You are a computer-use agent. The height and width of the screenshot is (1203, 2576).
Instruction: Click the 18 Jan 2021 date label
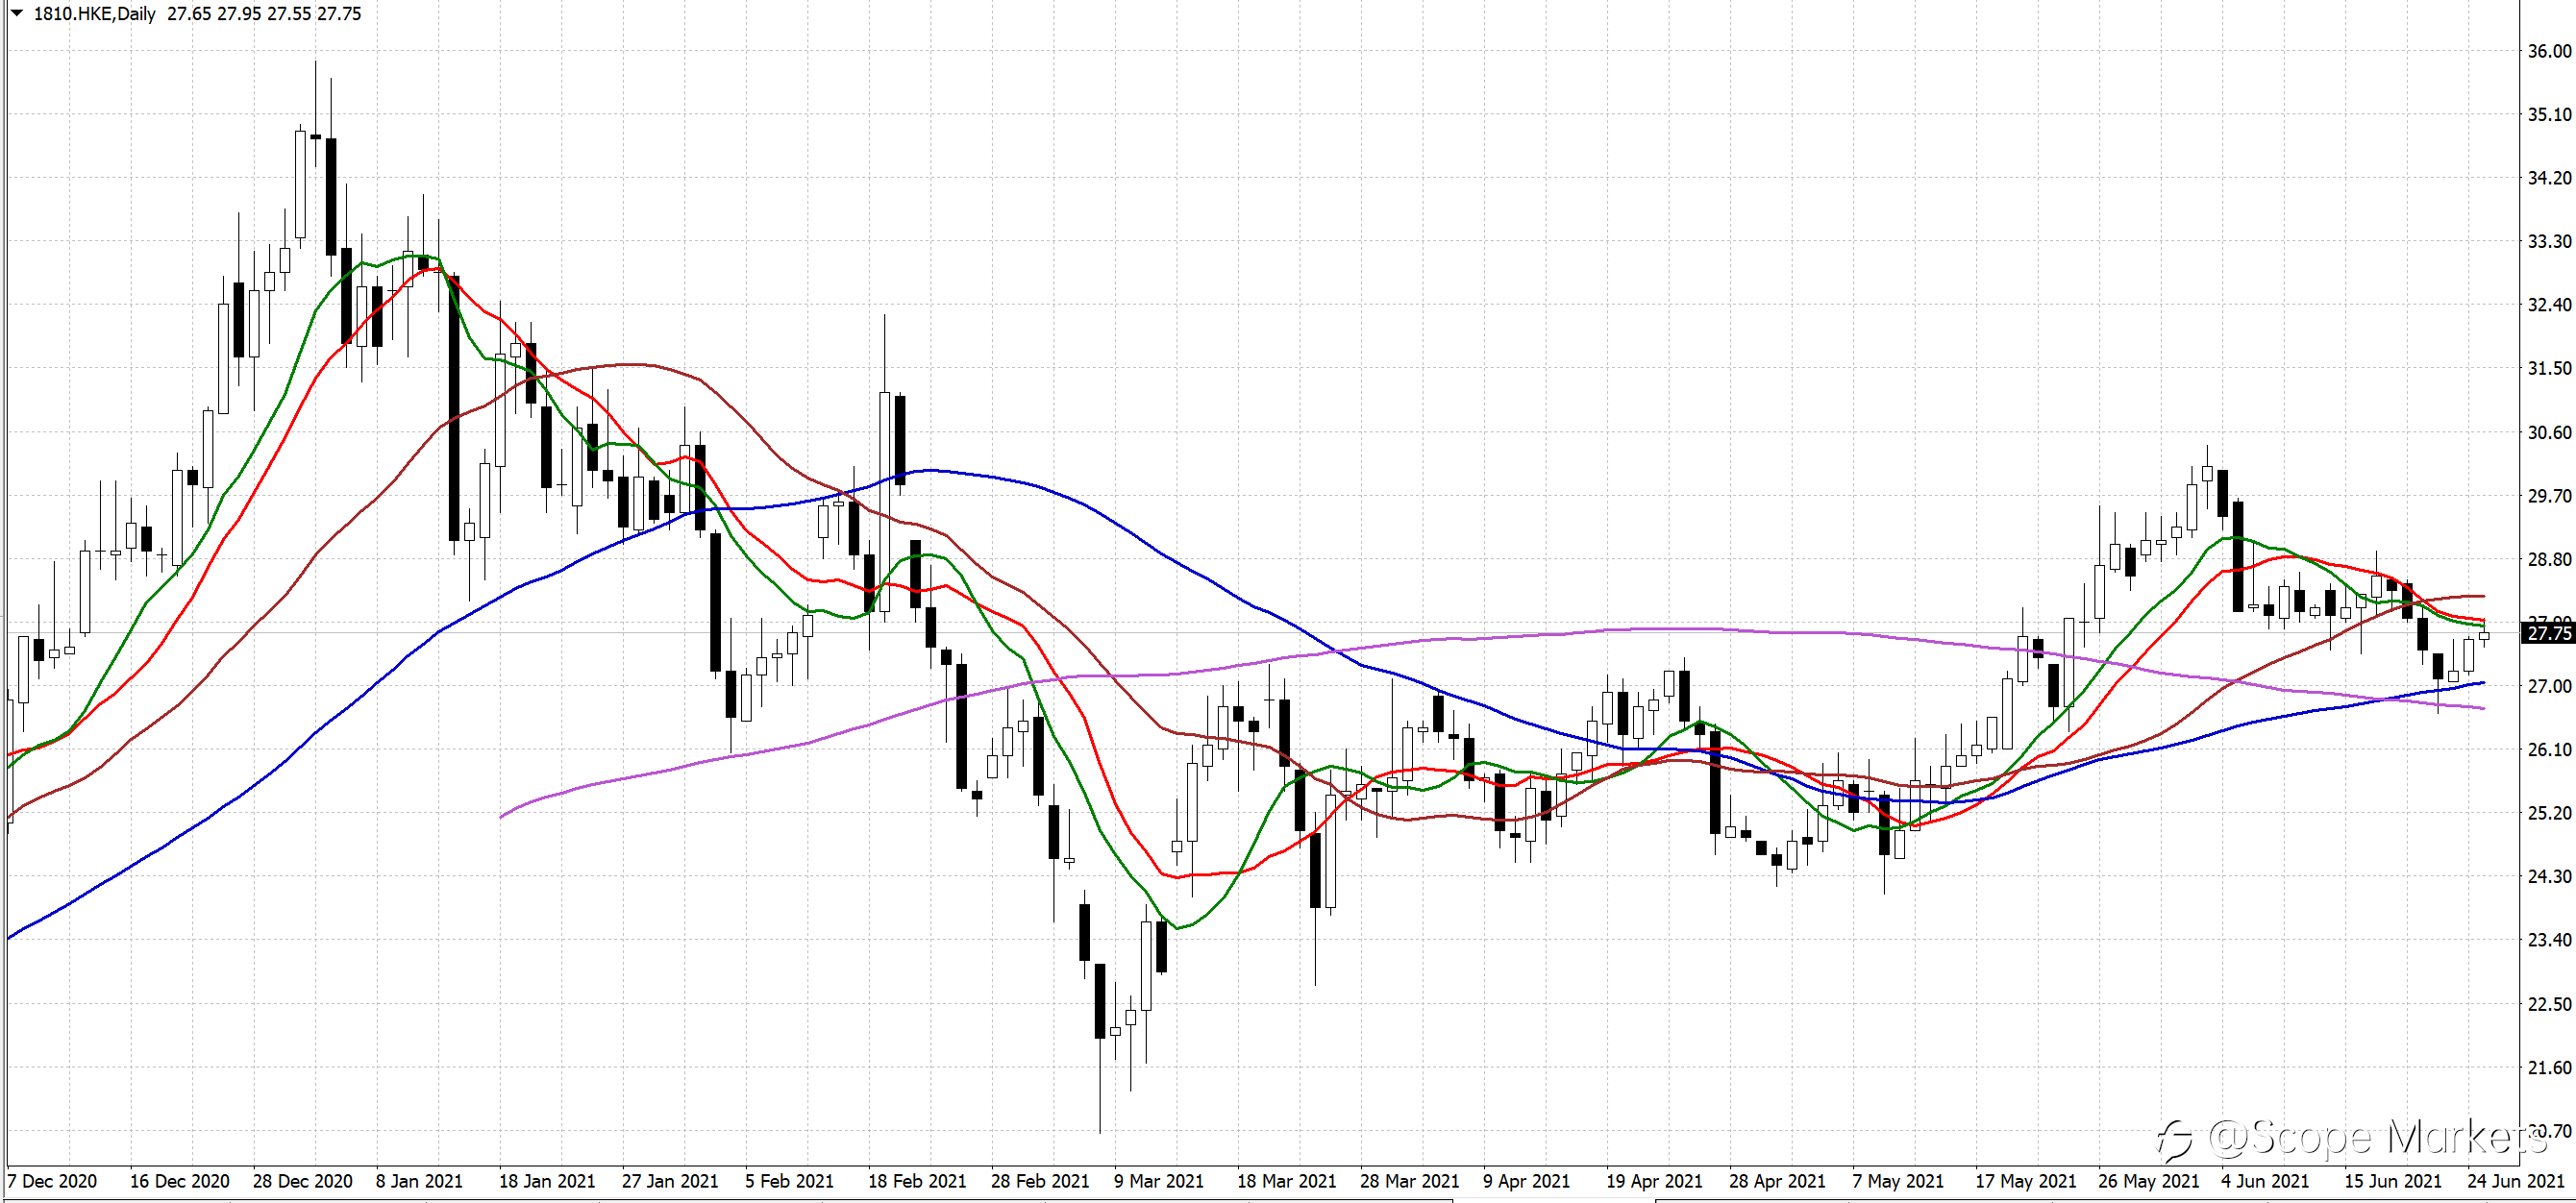click(547, 1181)
